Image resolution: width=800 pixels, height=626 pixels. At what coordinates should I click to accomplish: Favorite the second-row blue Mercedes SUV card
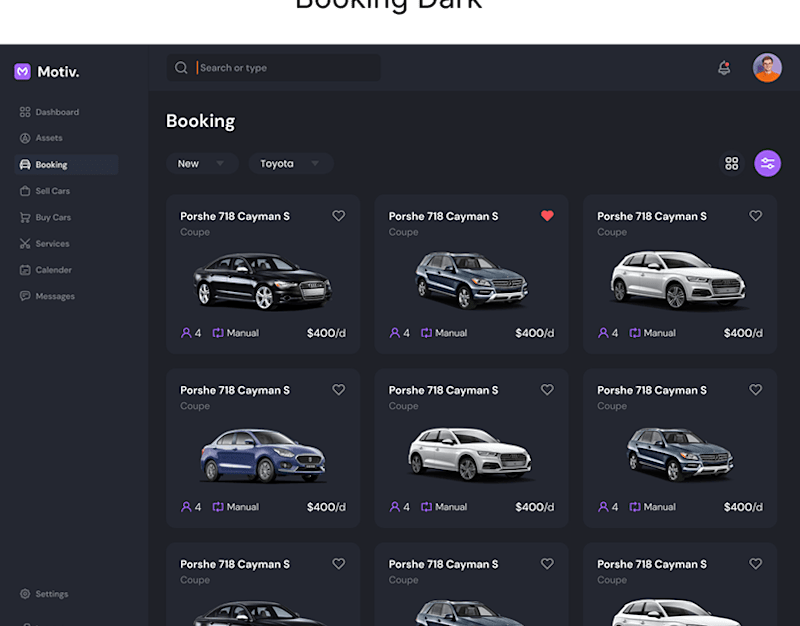tap(756, 390)
